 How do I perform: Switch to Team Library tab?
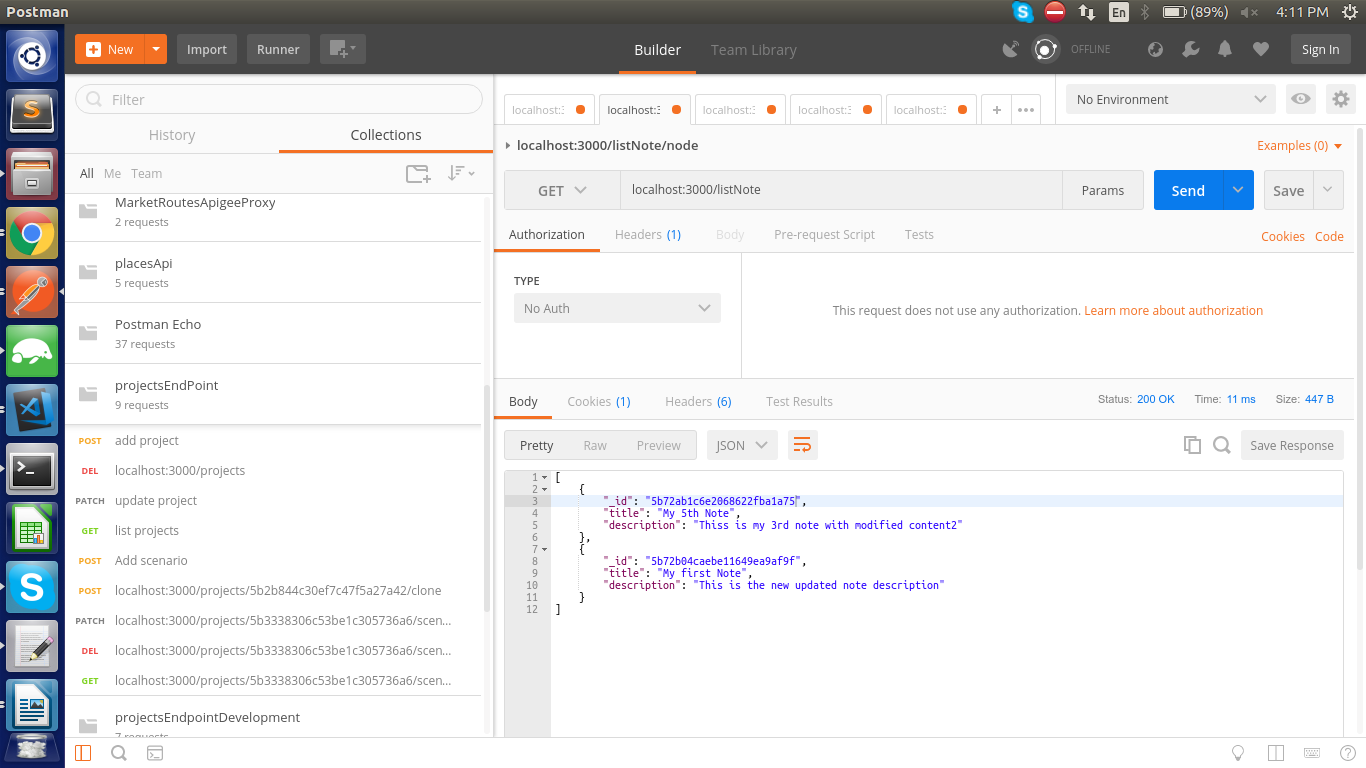coord(754,49)
